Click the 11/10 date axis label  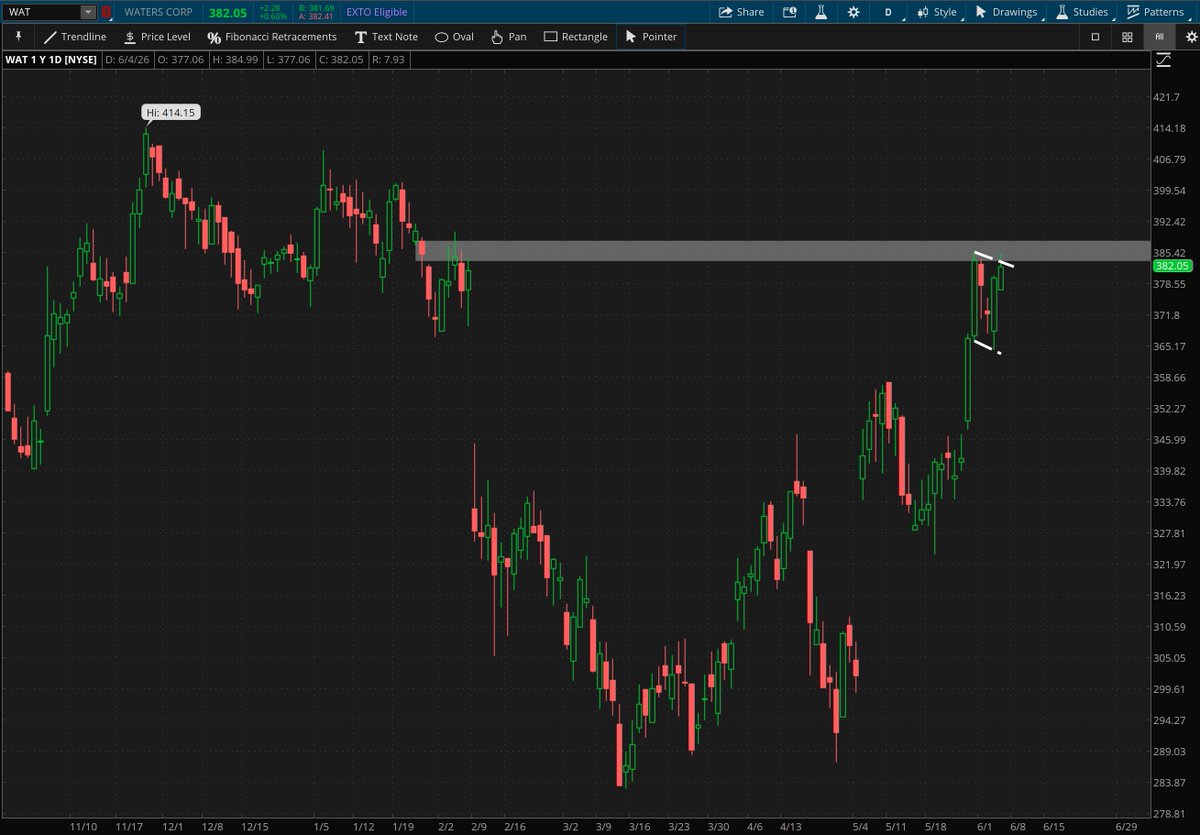point(83,827)
